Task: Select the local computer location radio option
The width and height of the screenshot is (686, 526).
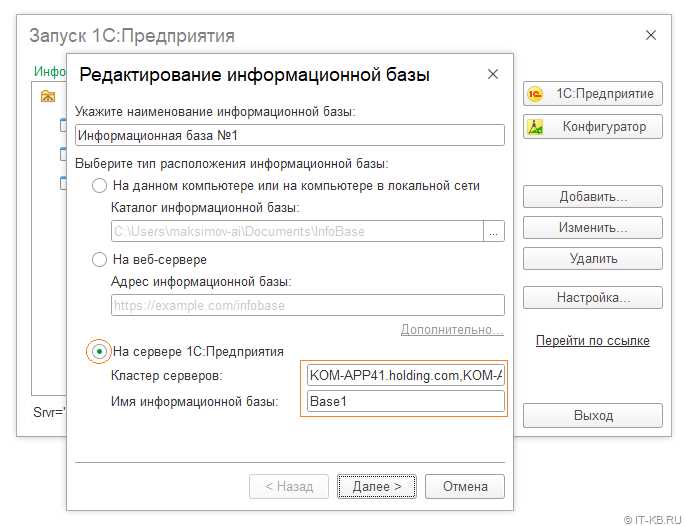Action: pyautogui.click(x=99, y=186)
